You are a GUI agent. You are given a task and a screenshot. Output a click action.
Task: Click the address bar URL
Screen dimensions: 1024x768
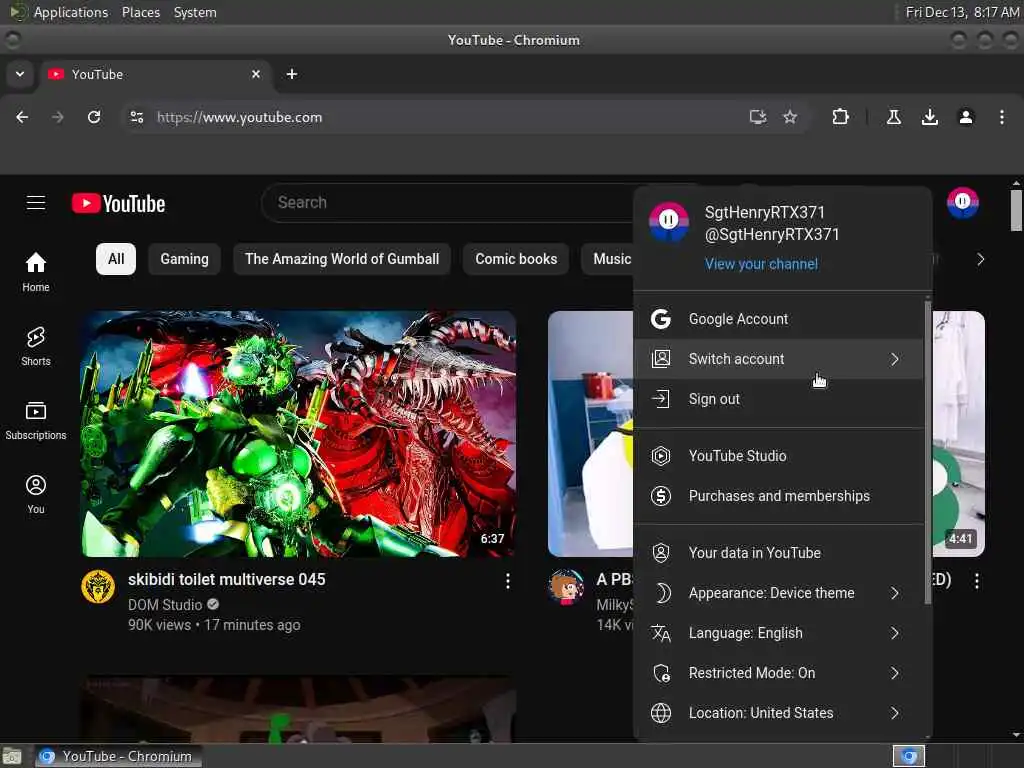(x=239, y=118)
